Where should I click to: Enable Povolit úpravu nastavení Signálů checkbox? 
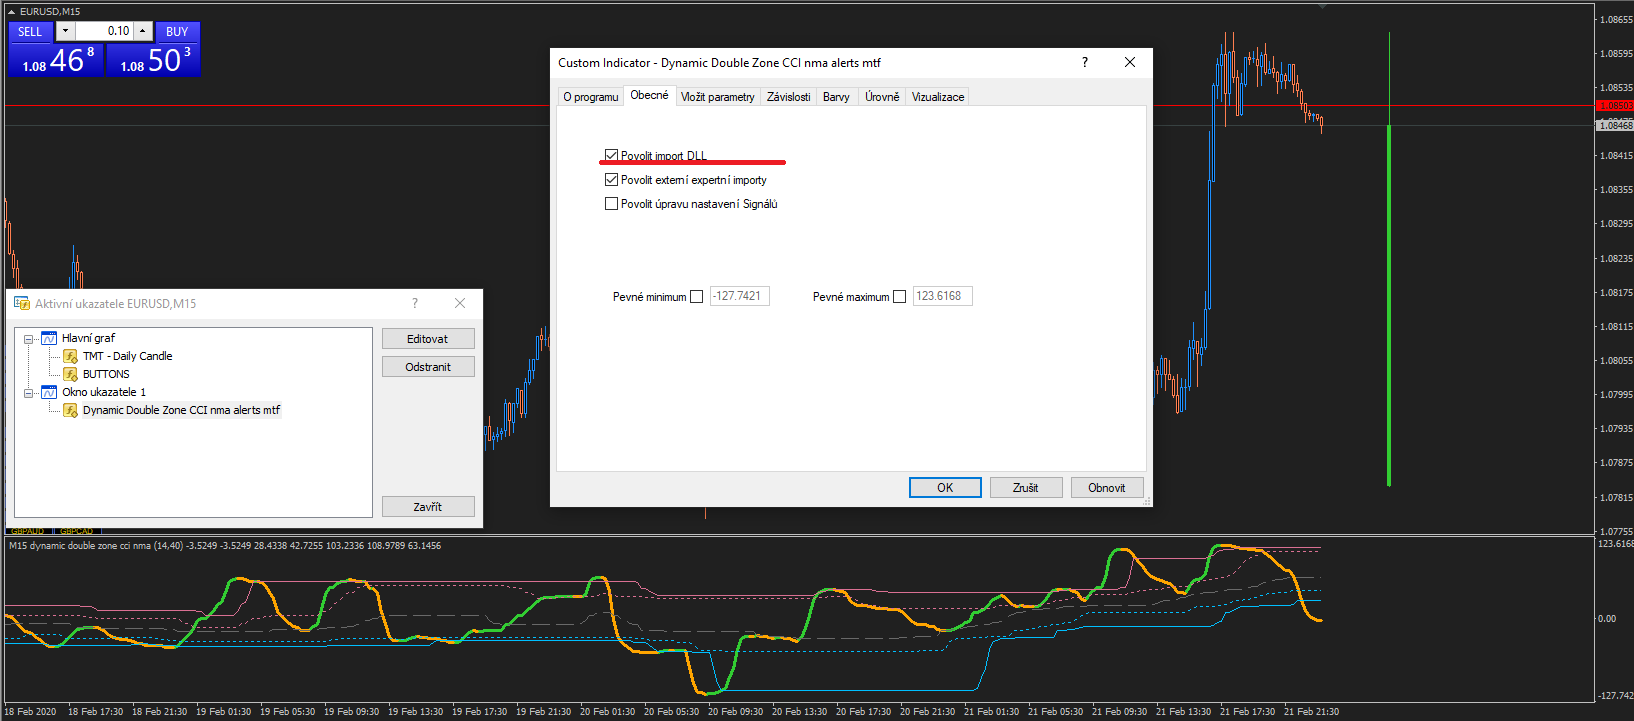[611, 204]
